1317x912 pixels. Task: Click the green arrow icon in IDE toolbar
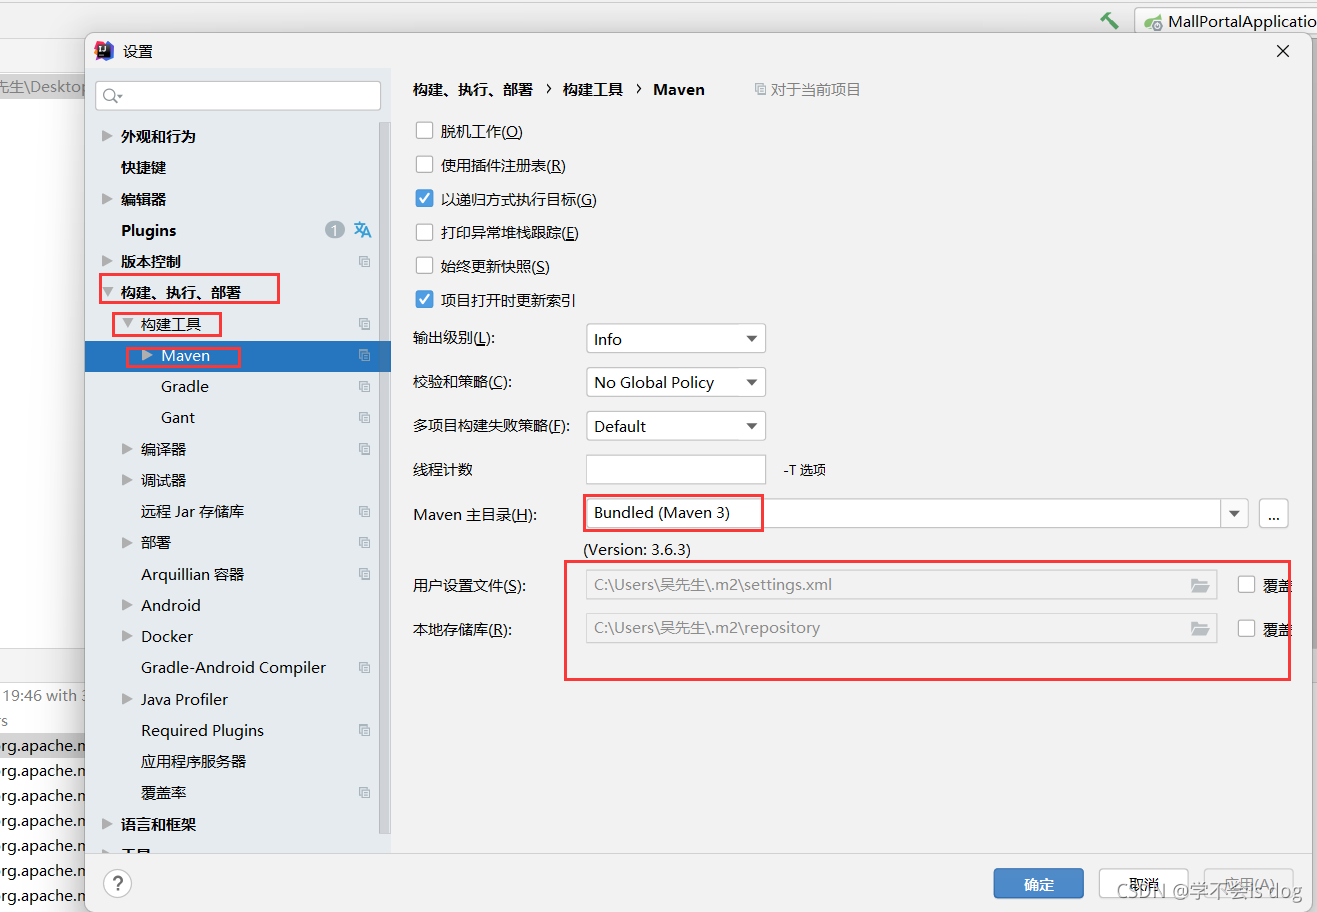[1110, 18]
